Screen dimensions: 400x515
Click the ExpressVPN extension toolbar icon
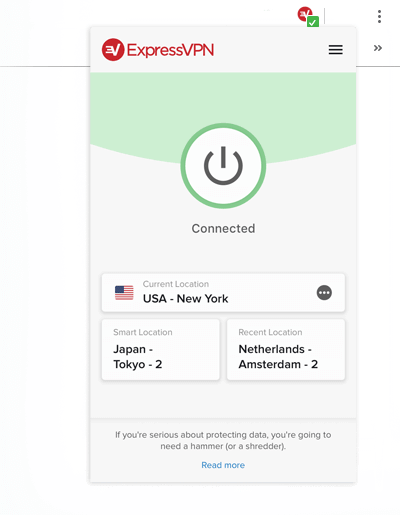pyautogui.click(x=307, y=16)
